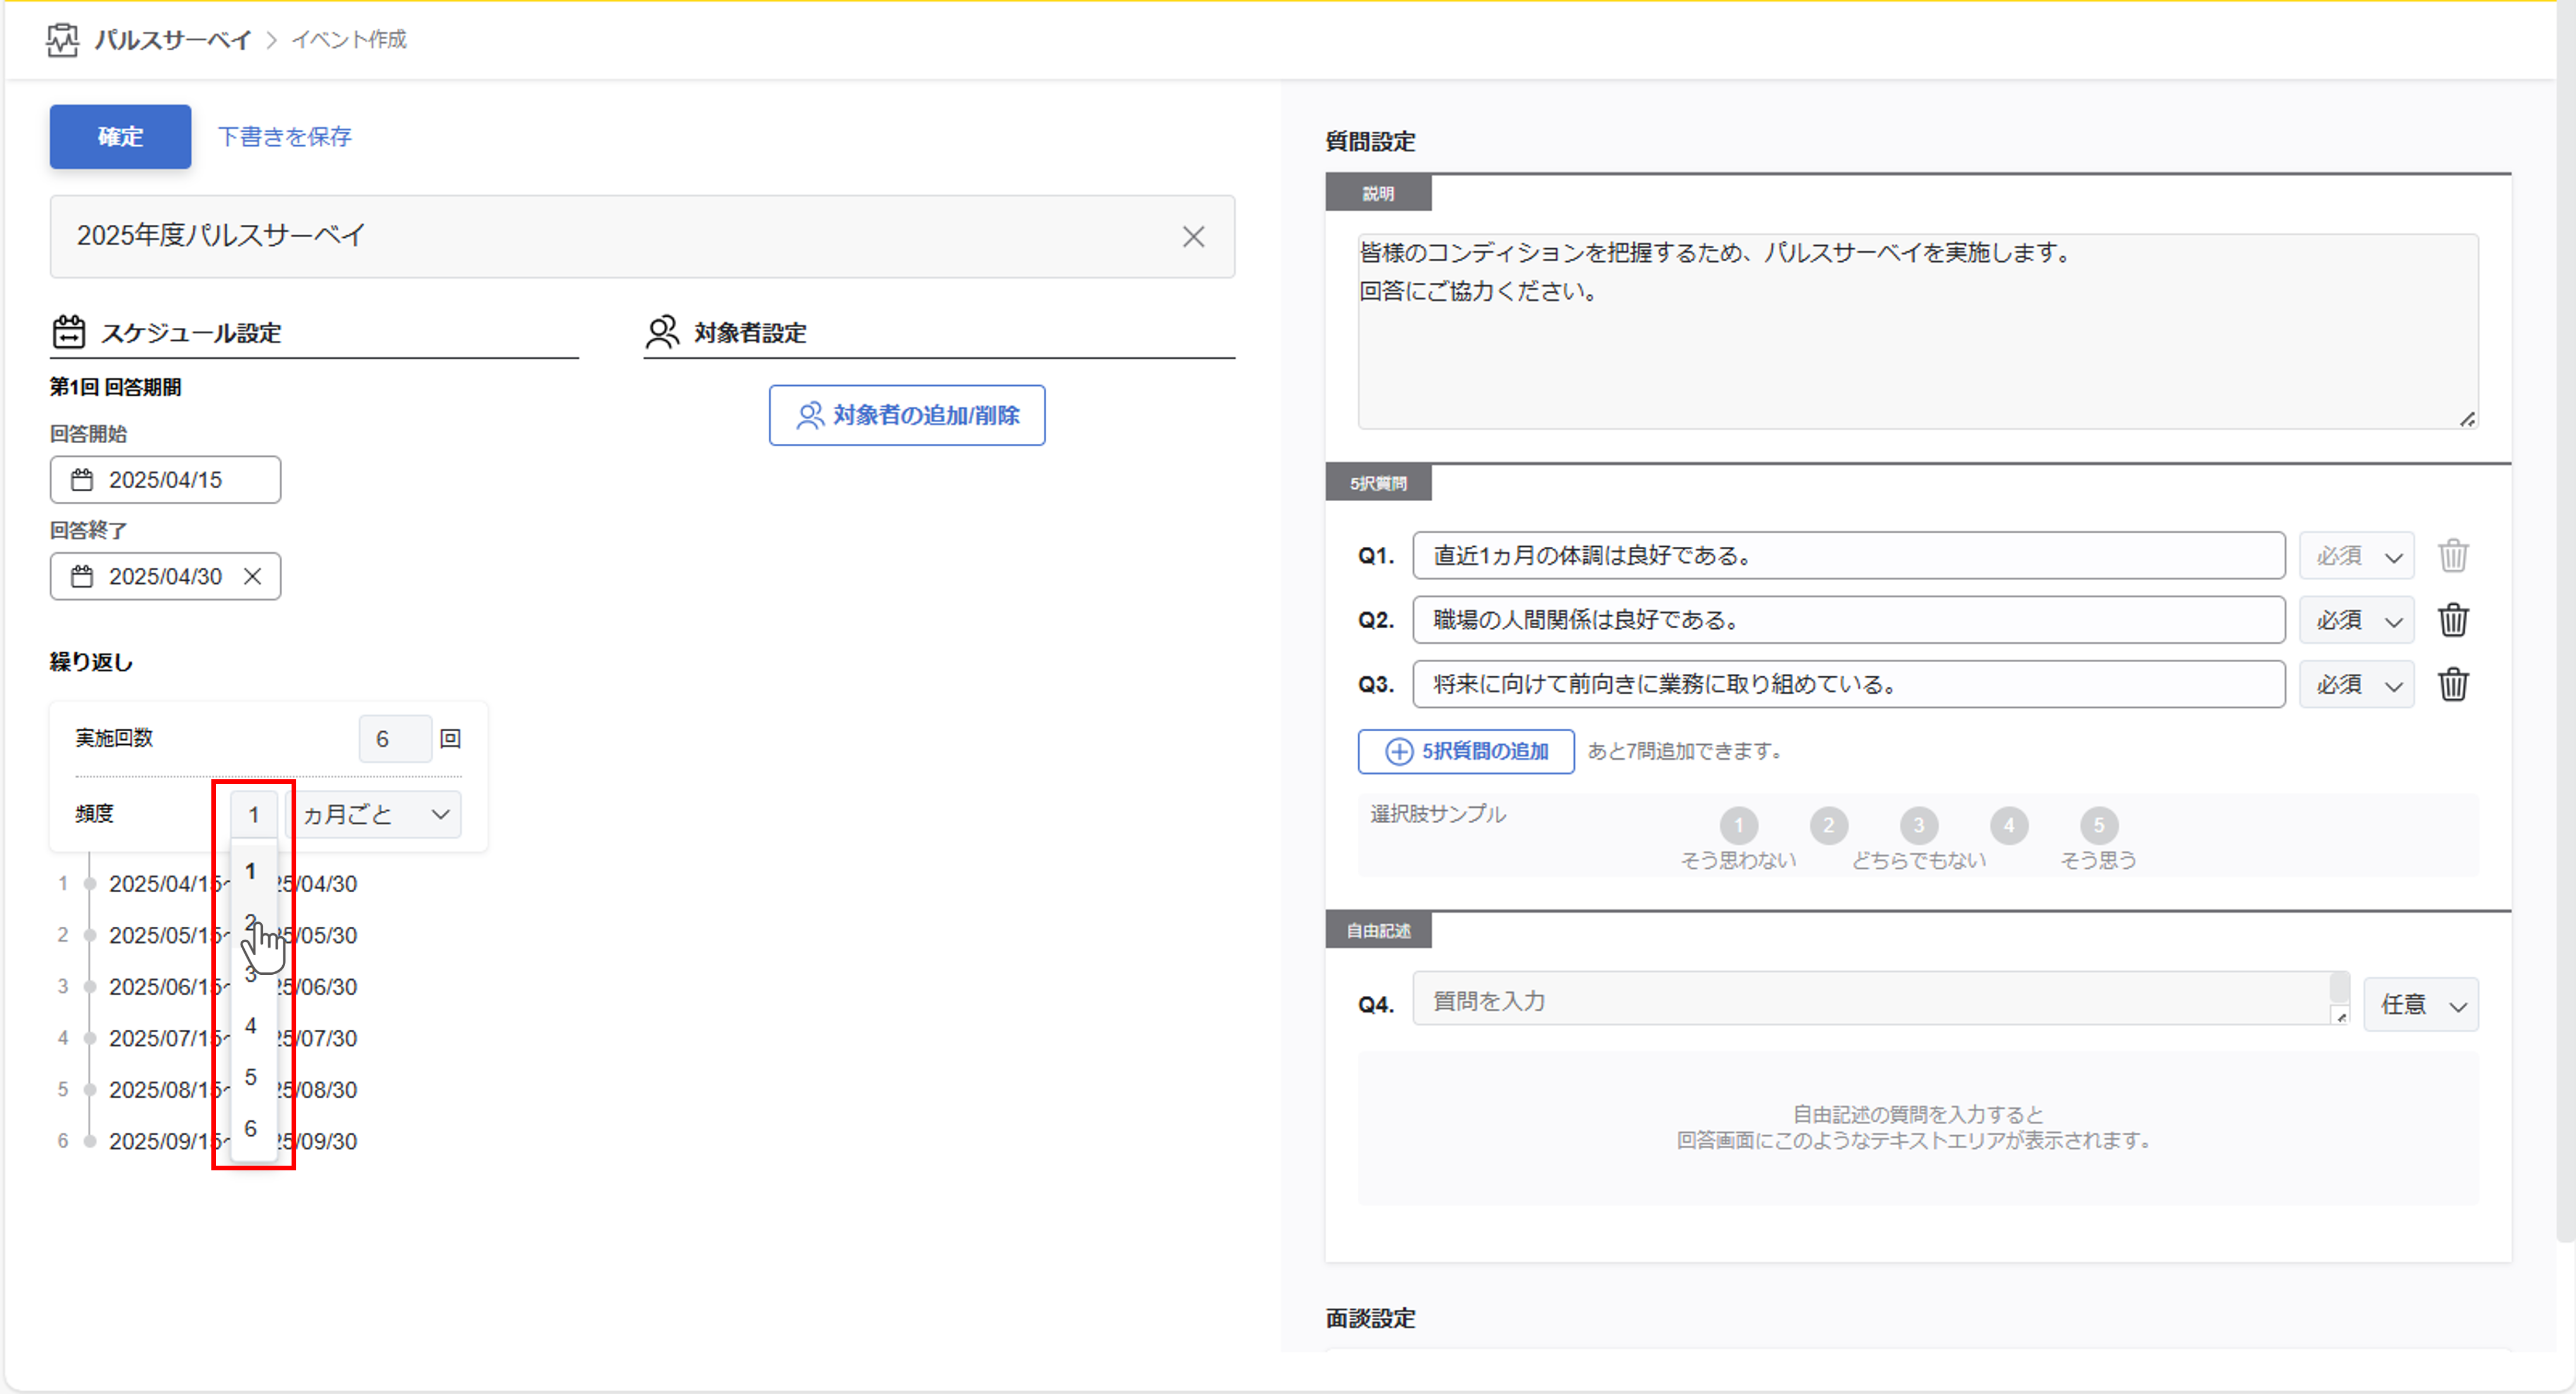The image size is (2576, 1394).
Task: Click the 実施回数 count field showing 6
Action: (x=395, y=740)
